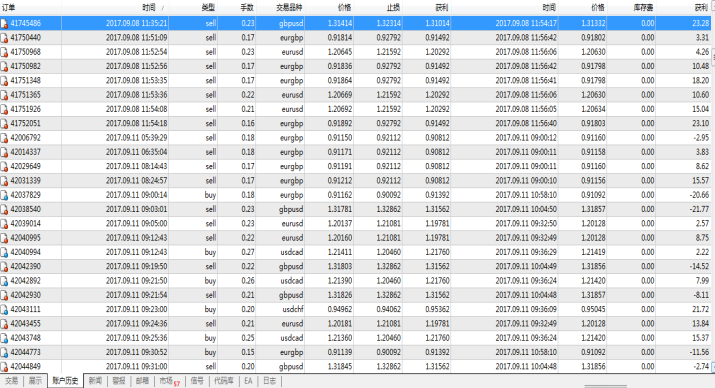Click loss value -20.66 for order 42037829

699,195
